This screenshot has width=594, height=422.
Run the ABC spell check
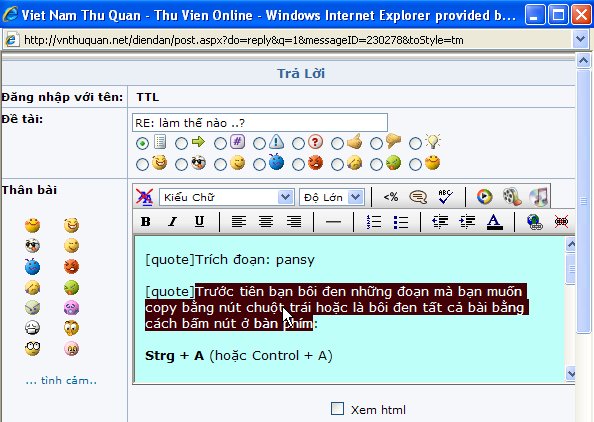tap(445, 197)
